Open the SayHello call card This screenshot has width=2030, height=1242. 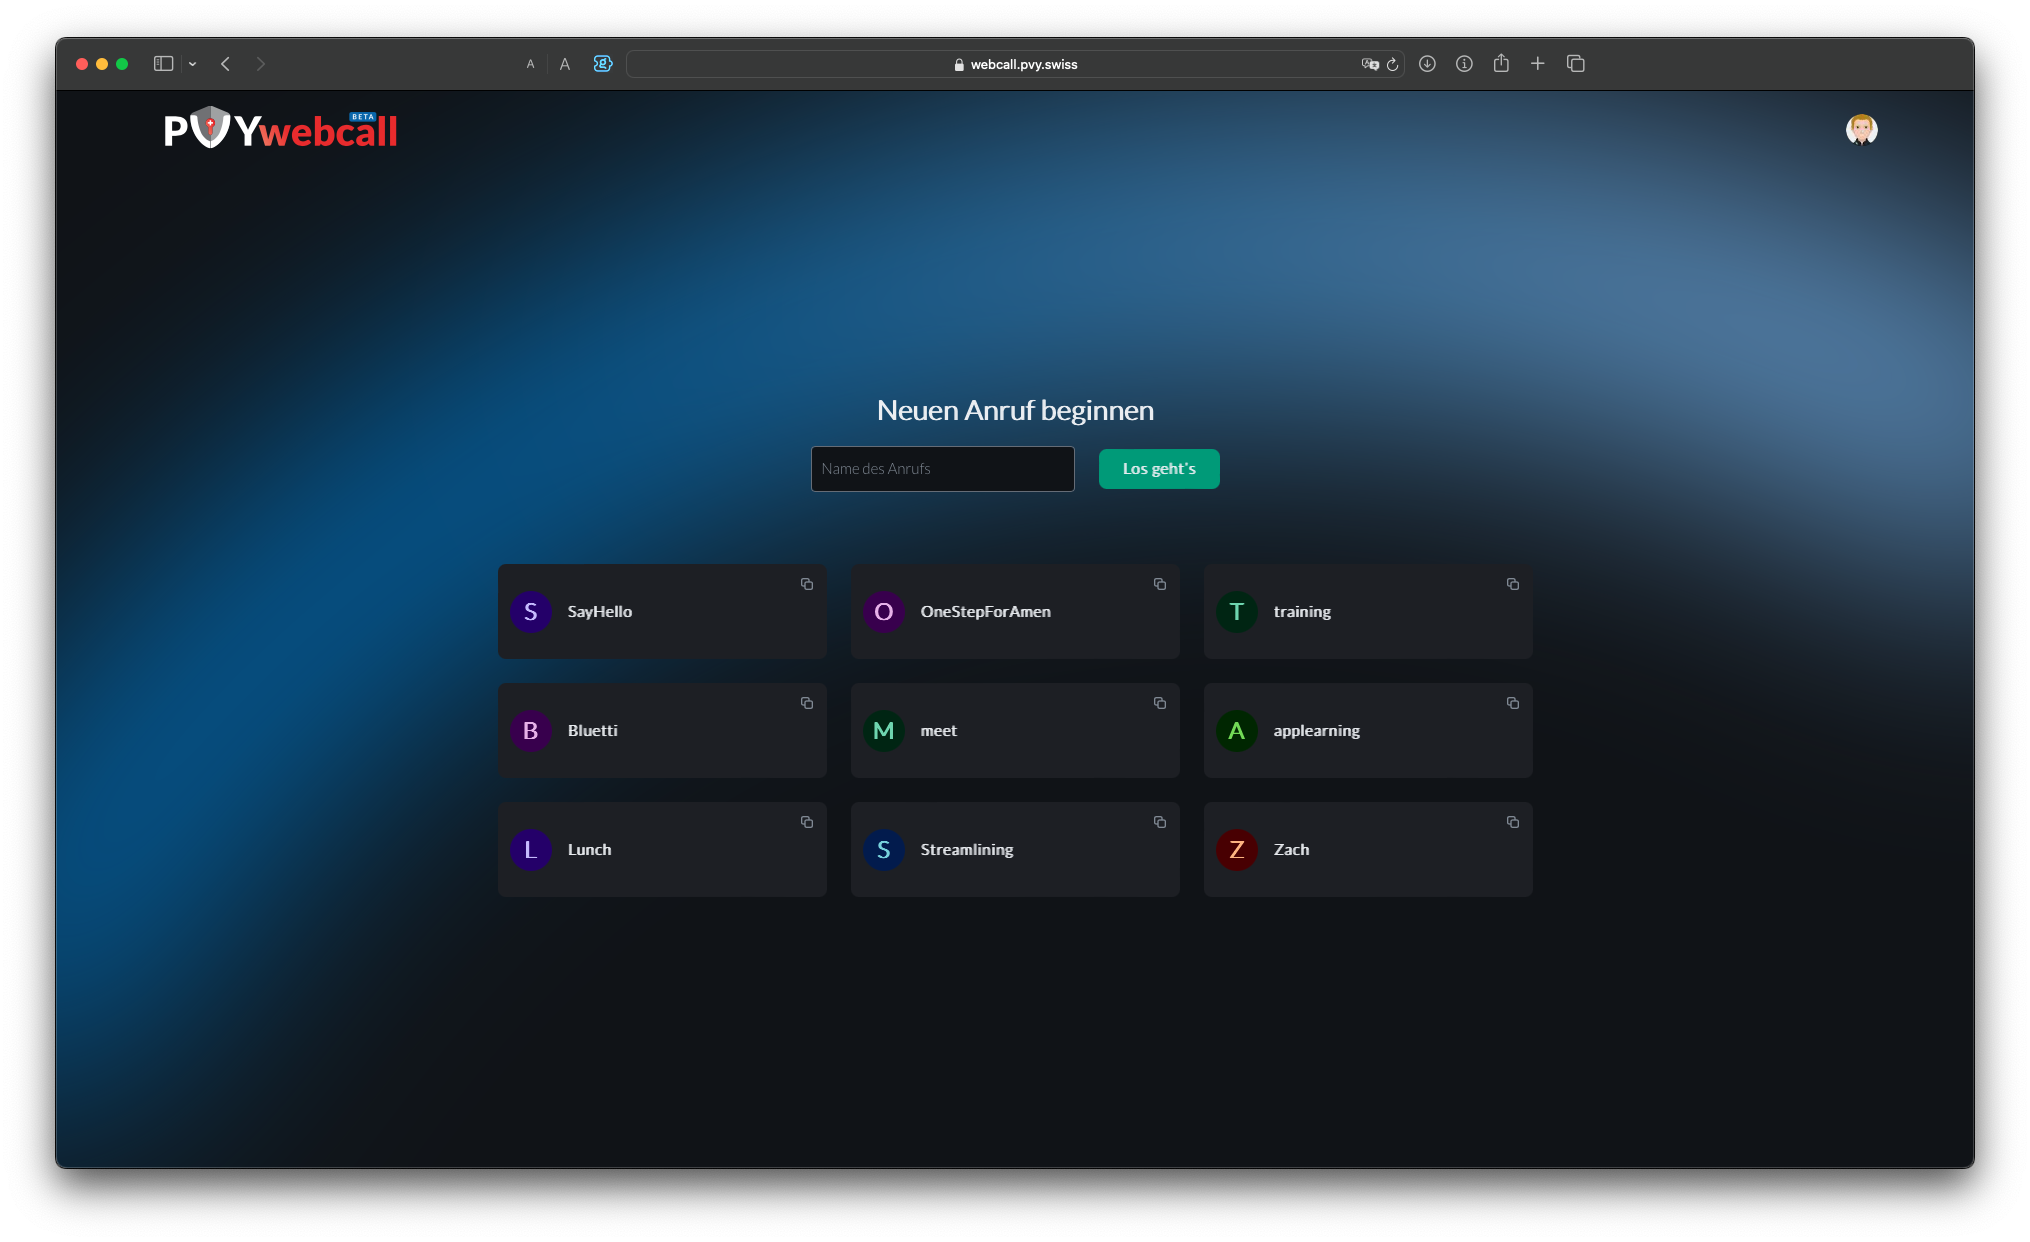coord(662,611)
